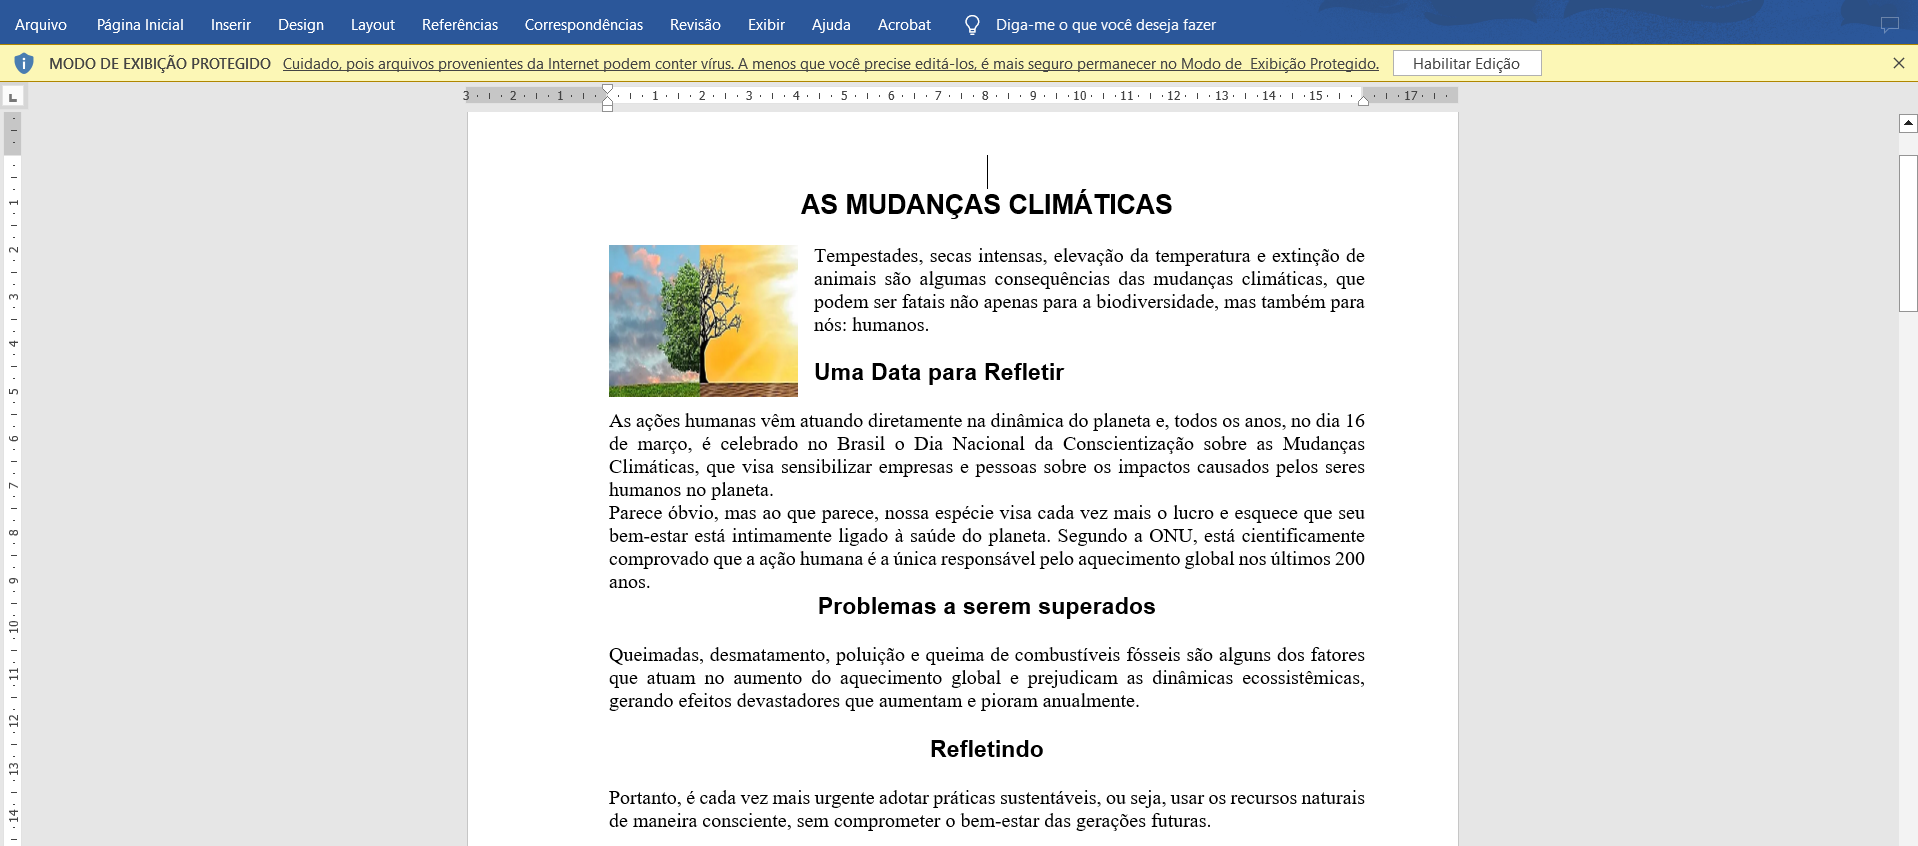Click the right indent ruler marker

(1363, 100)
